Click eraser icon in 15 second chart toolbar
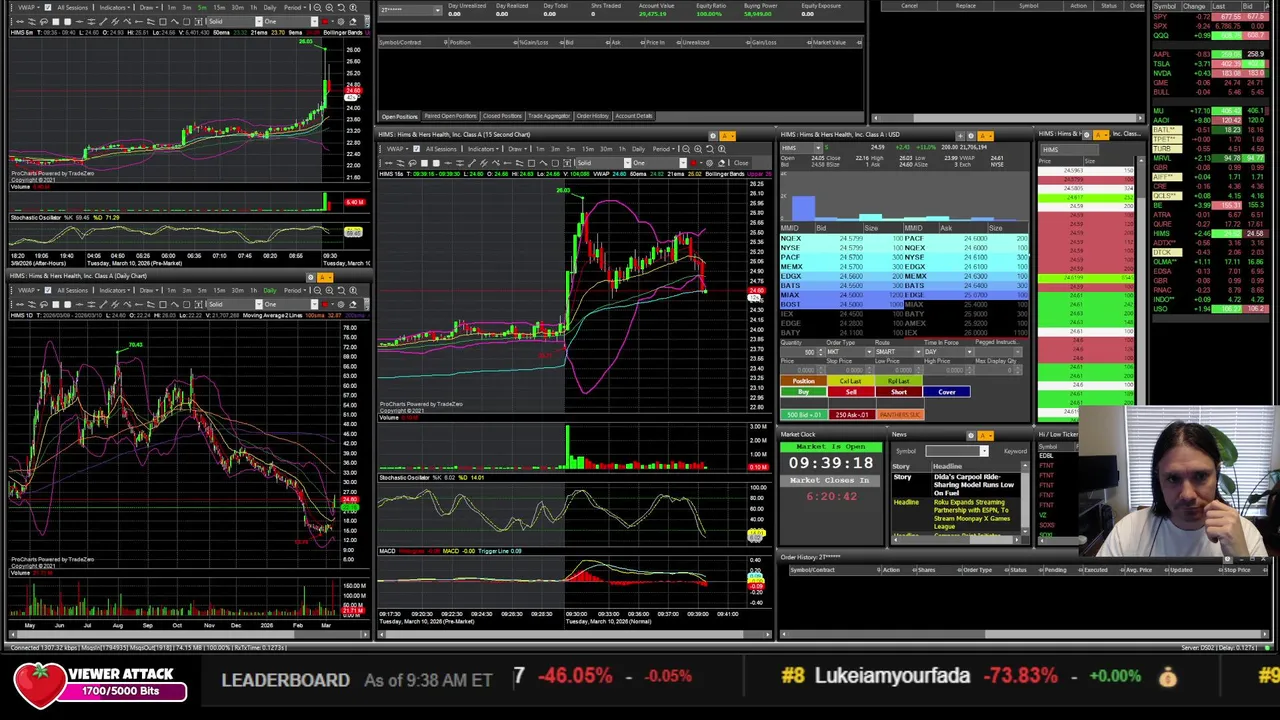The height and width of the screenshot is (720, 1280). coord(721,163)
